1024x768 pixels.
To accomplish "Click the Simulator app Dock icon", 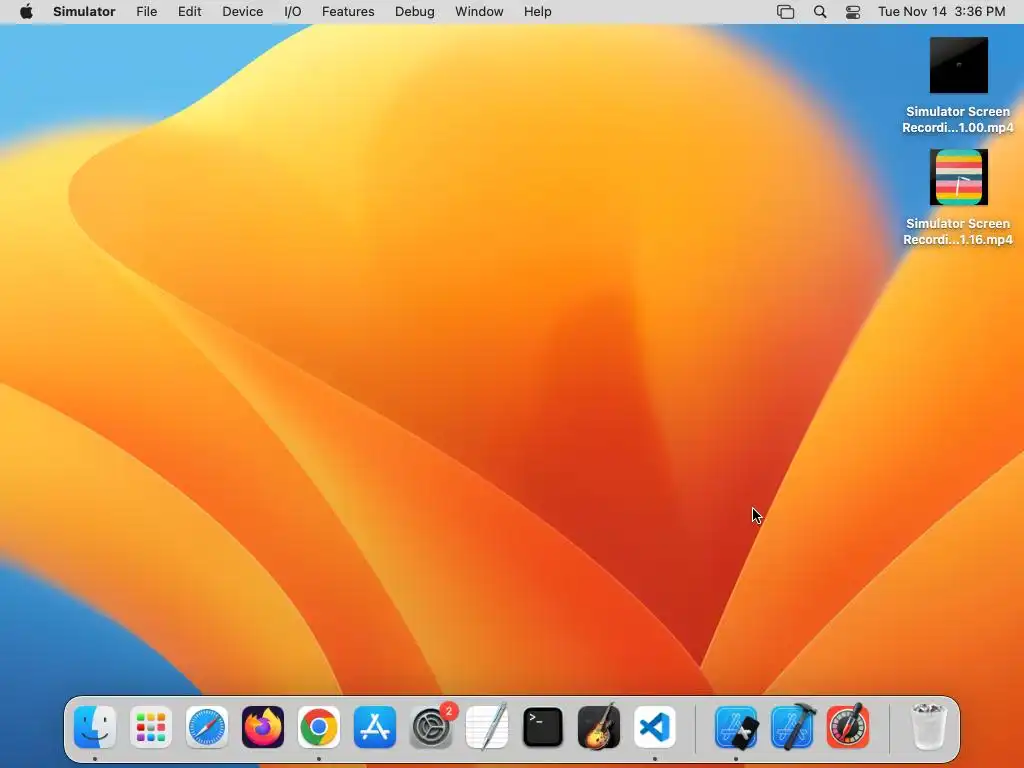I will pyautogui.click(x=736, y=727).
